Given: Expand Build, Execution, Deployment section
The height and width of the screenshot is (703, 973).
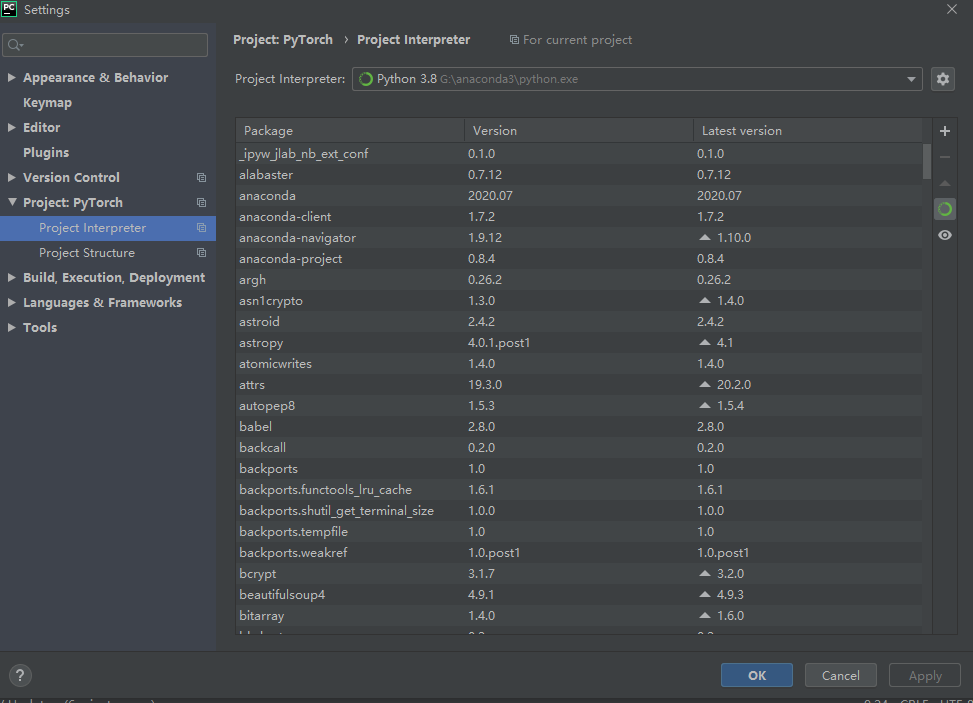Looking at the screenshot, I should pos(11,277).
